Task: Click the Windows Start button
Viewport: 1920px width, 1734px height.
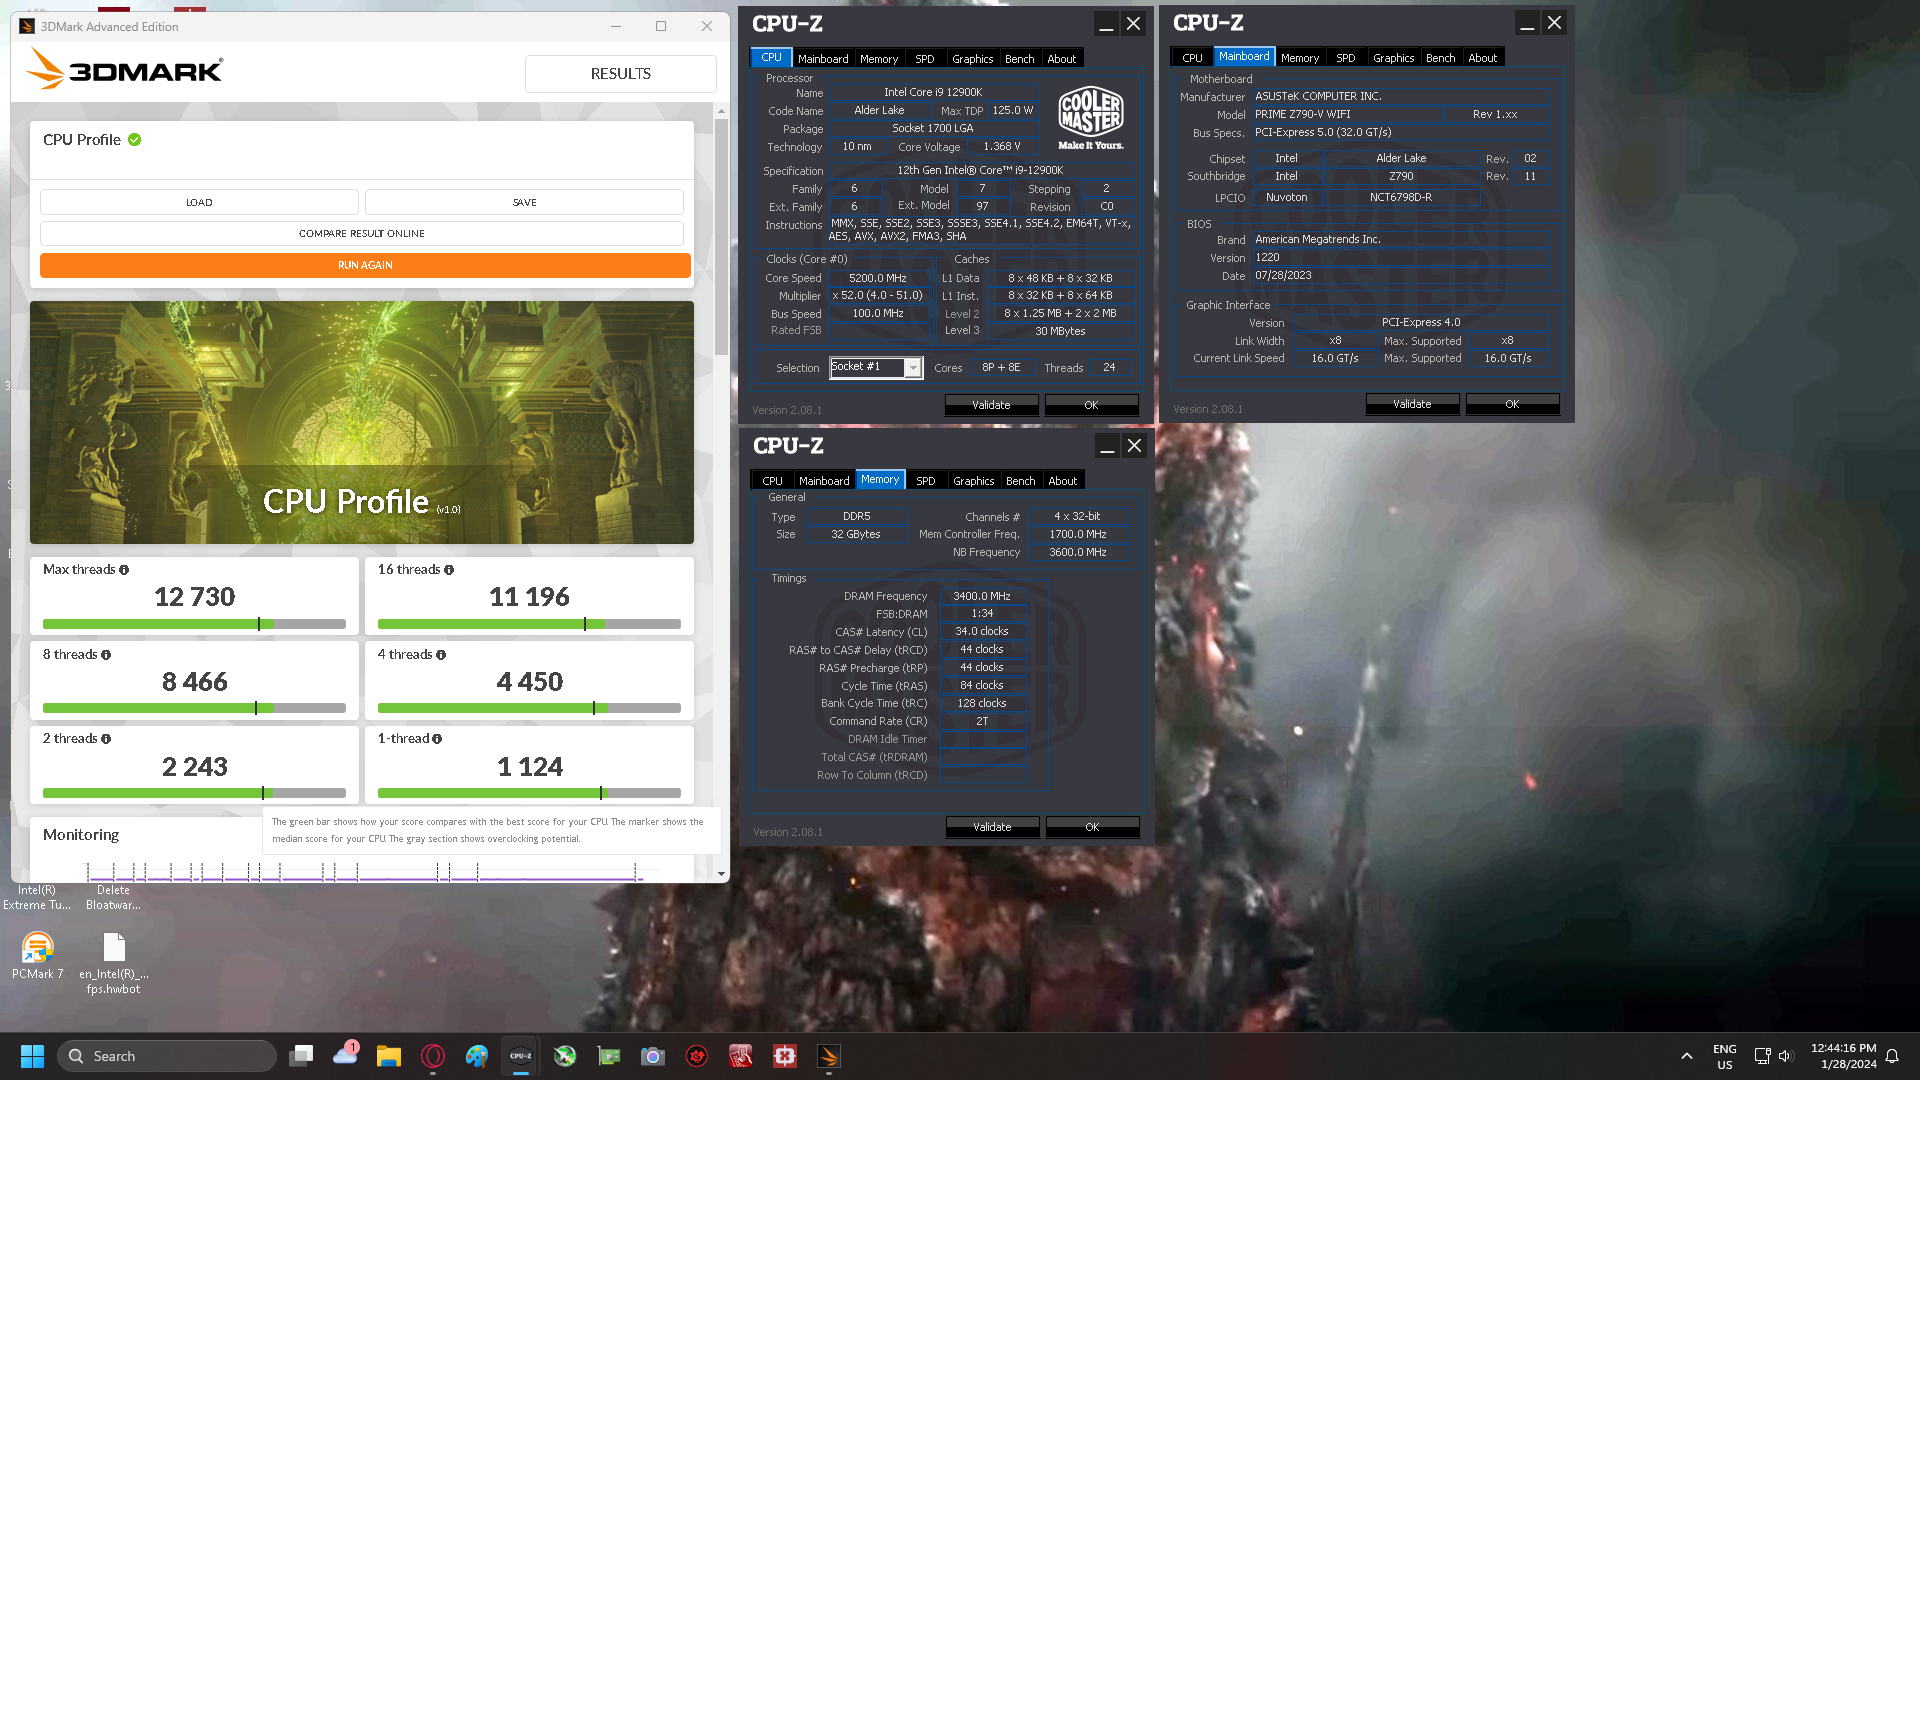Action: tap(32, 1056)
